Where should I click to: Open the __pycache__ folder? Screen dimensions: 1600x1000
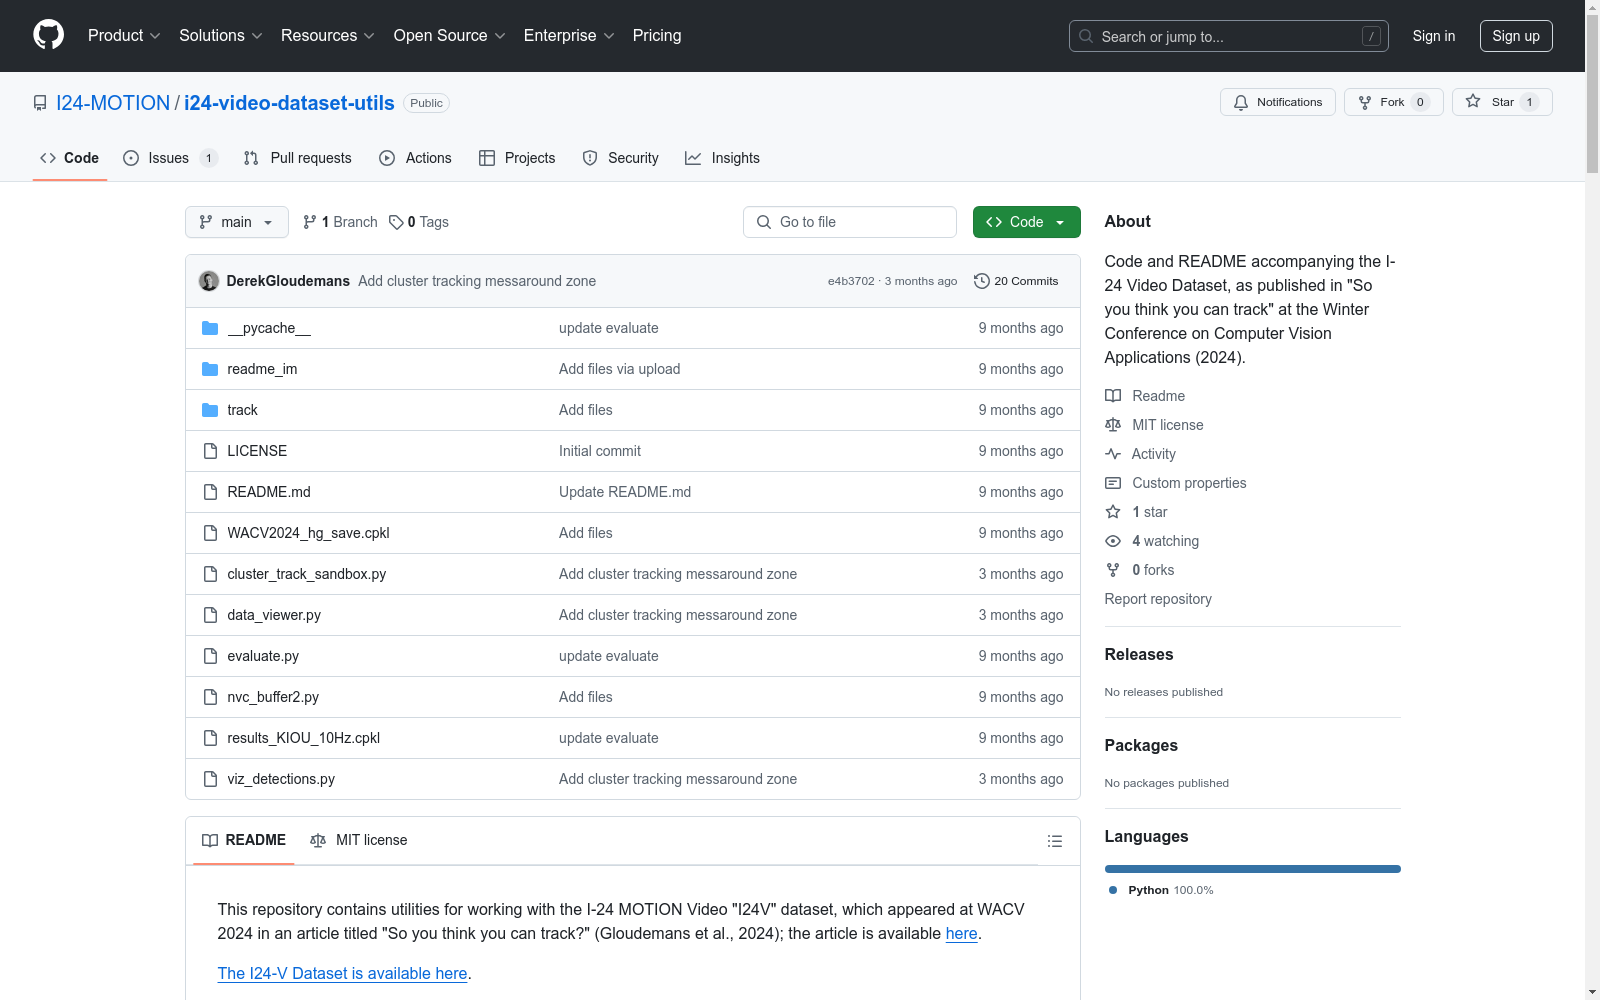tap(269, 328)
